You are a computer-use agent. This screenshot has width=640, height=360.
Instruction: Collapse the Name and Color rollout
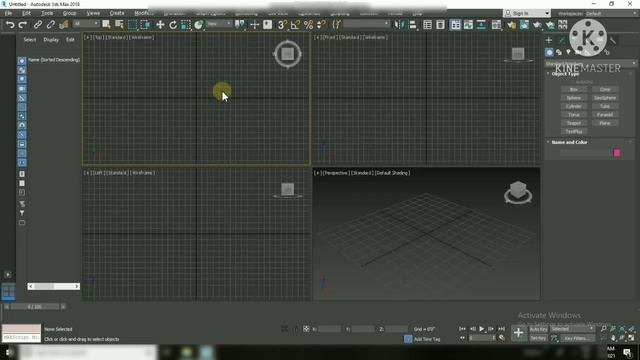569,142
